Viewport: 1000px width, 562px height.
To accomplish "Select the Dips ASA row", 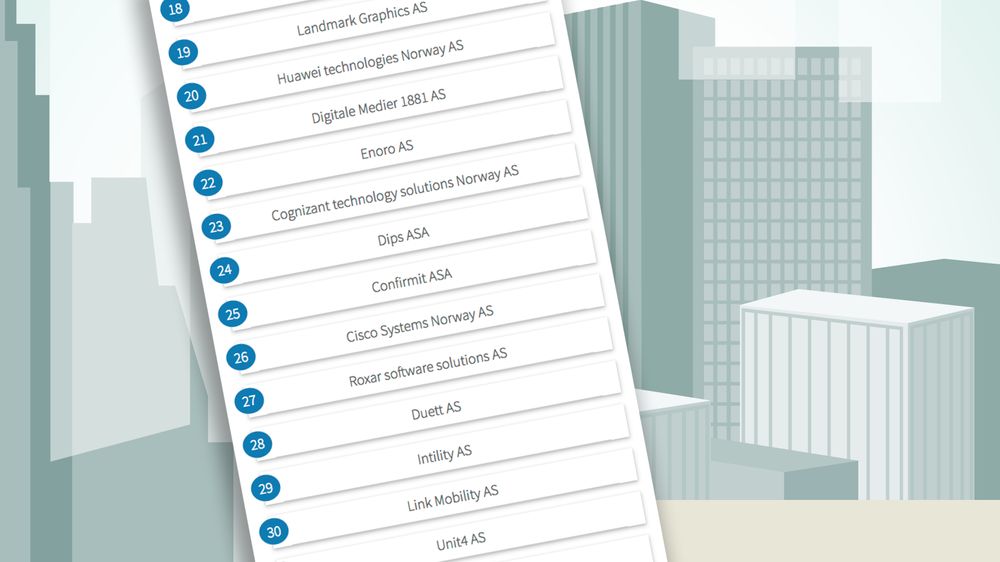I will [x=403, y=236].
